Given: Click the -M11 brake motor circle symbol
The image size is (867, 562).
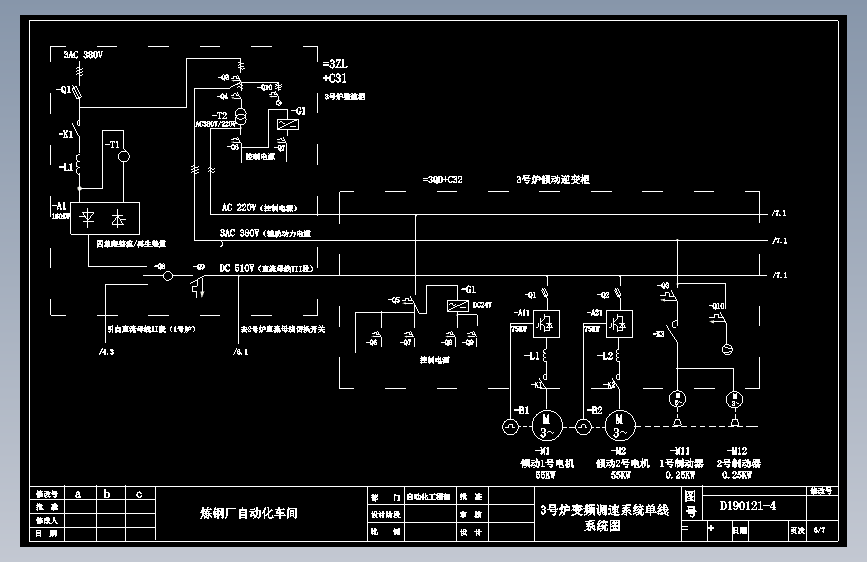Looking at the screenshot, I should 677,398.
